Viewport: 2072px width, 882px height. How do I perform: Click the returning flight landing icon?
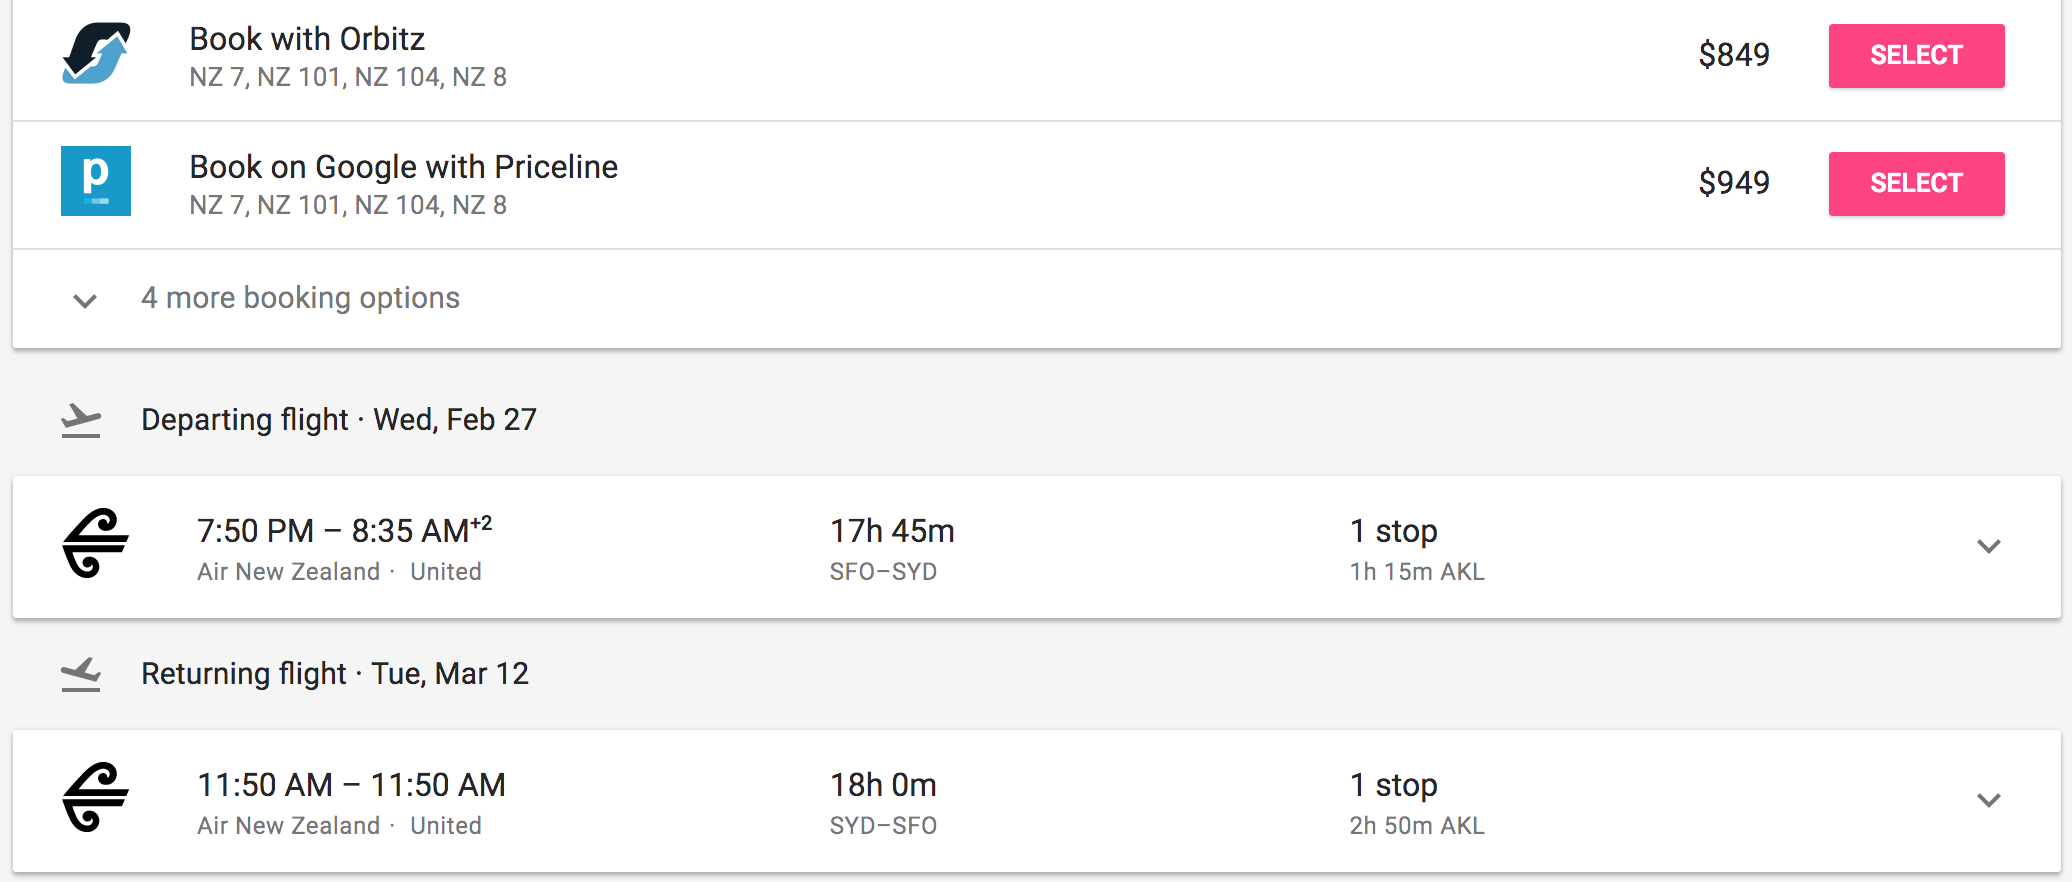81,674
